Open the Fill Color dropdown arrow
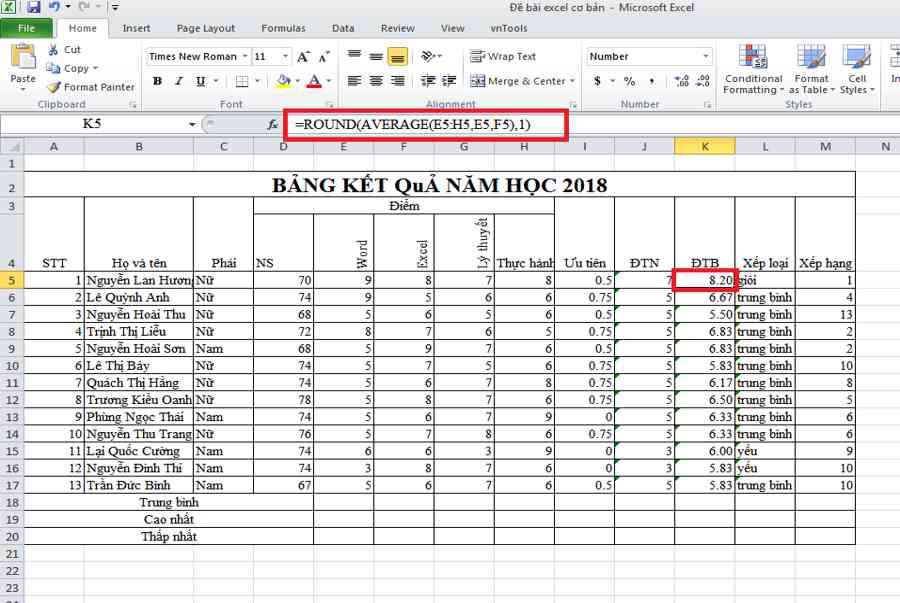Viewport: 900px width, 603px height. tap(297, 81)
